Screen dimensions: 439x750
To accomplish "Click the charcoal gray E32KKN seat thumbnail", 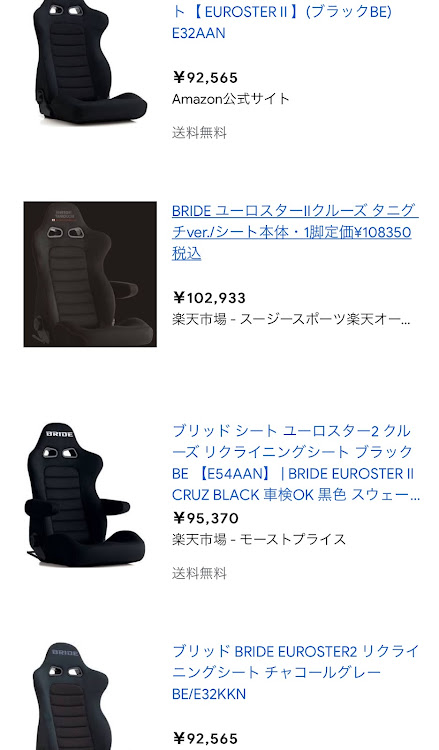I will point(72,696).
